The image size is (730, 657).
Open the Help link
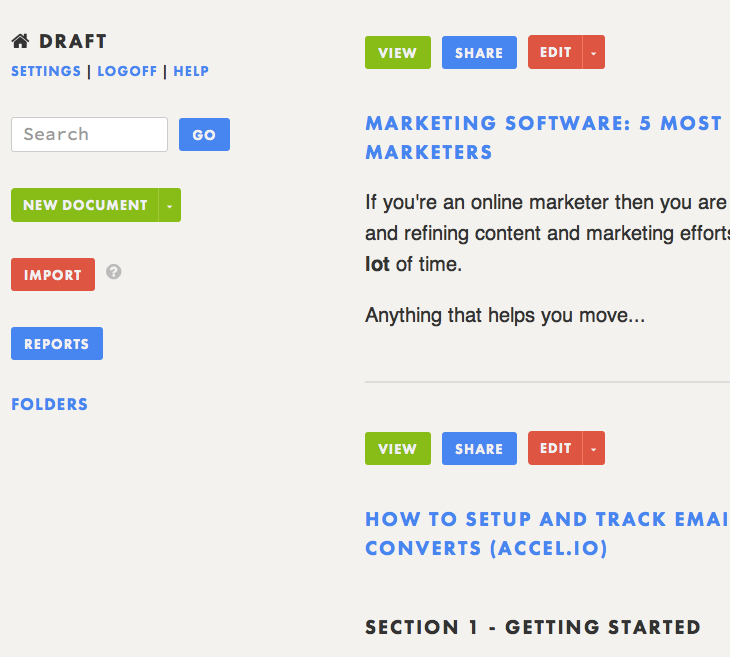point(191,71)
